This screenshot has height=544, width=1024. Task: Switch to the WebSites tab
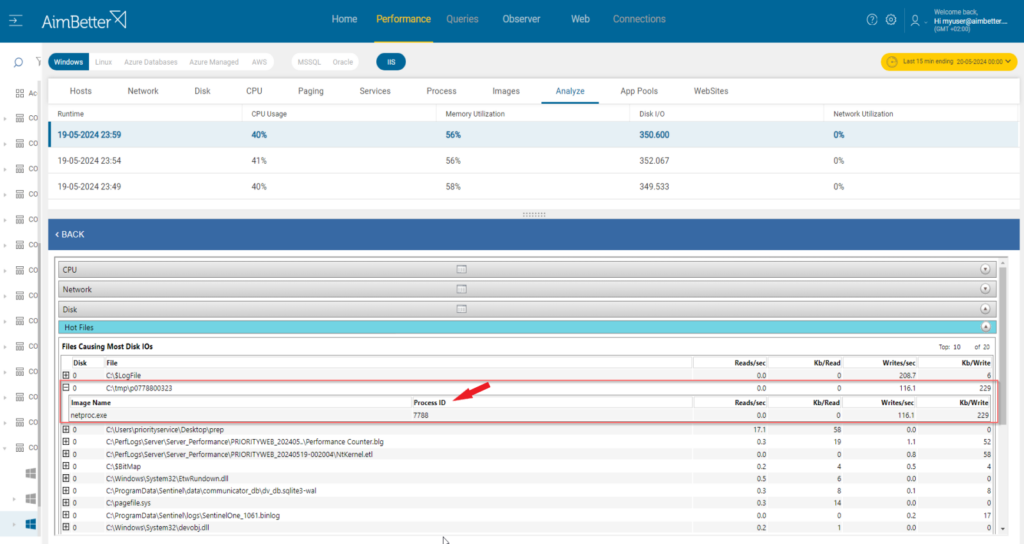(711, 91)
